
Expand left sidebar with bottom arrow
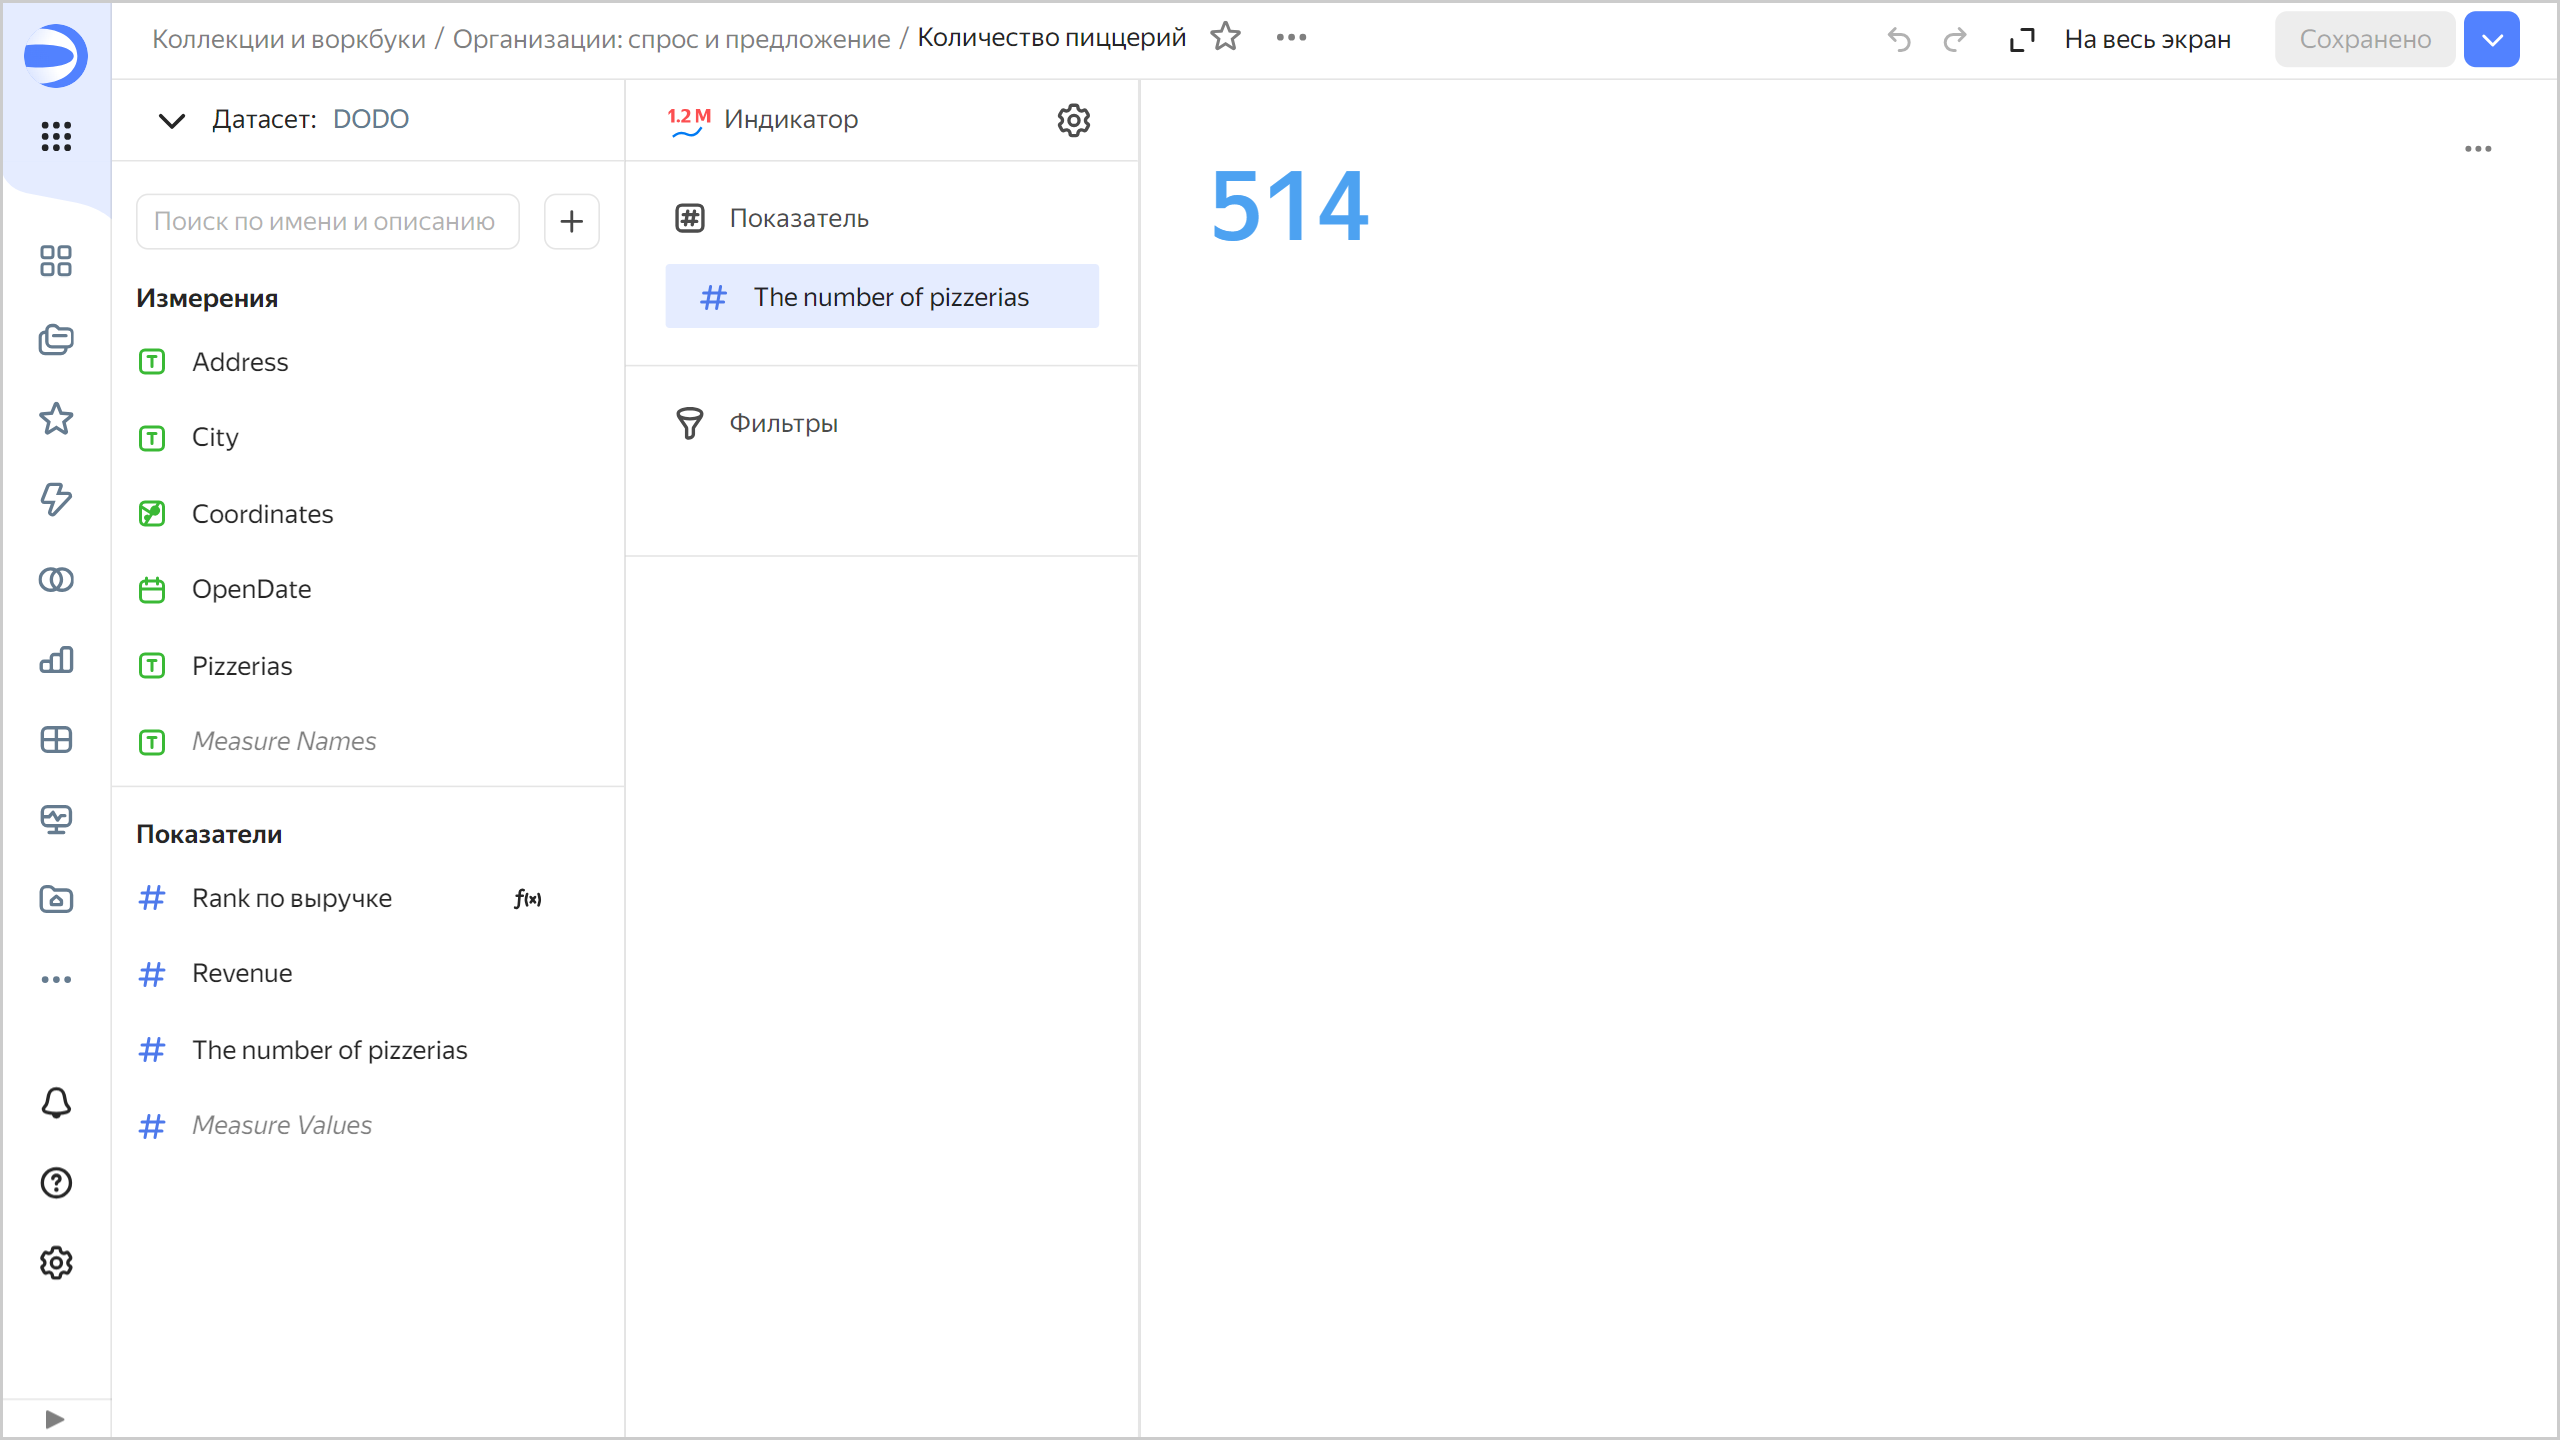[x=55, y=1419]
